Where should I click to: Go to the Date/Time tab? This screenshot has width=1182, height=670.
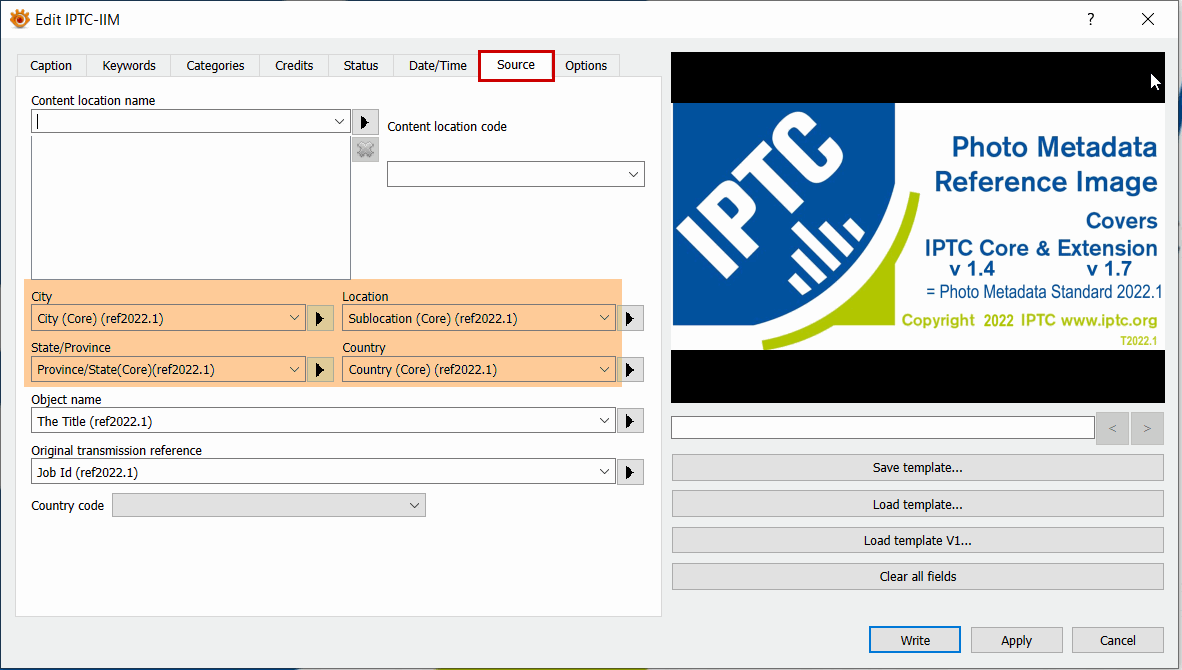(437, 66)
